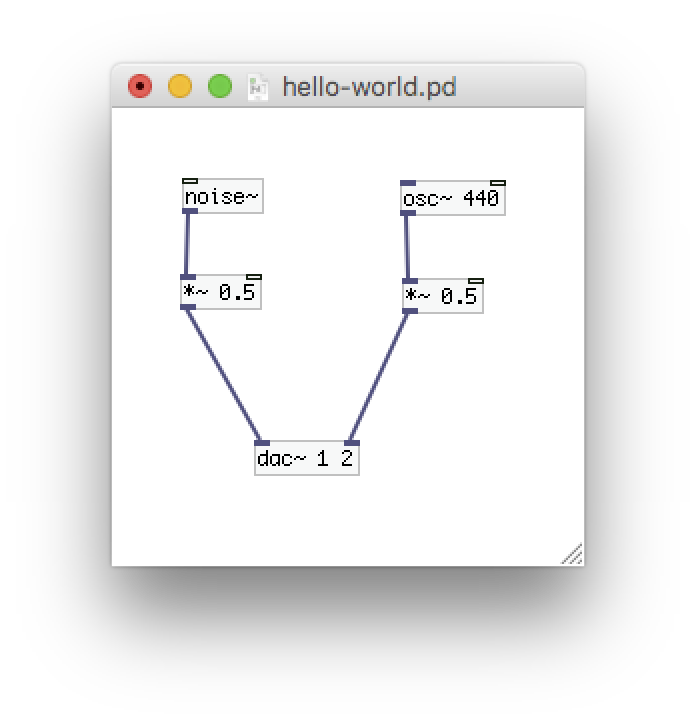
Task: Select the patch cord leaving osc~ 440
Action: (x=406, y=248)
